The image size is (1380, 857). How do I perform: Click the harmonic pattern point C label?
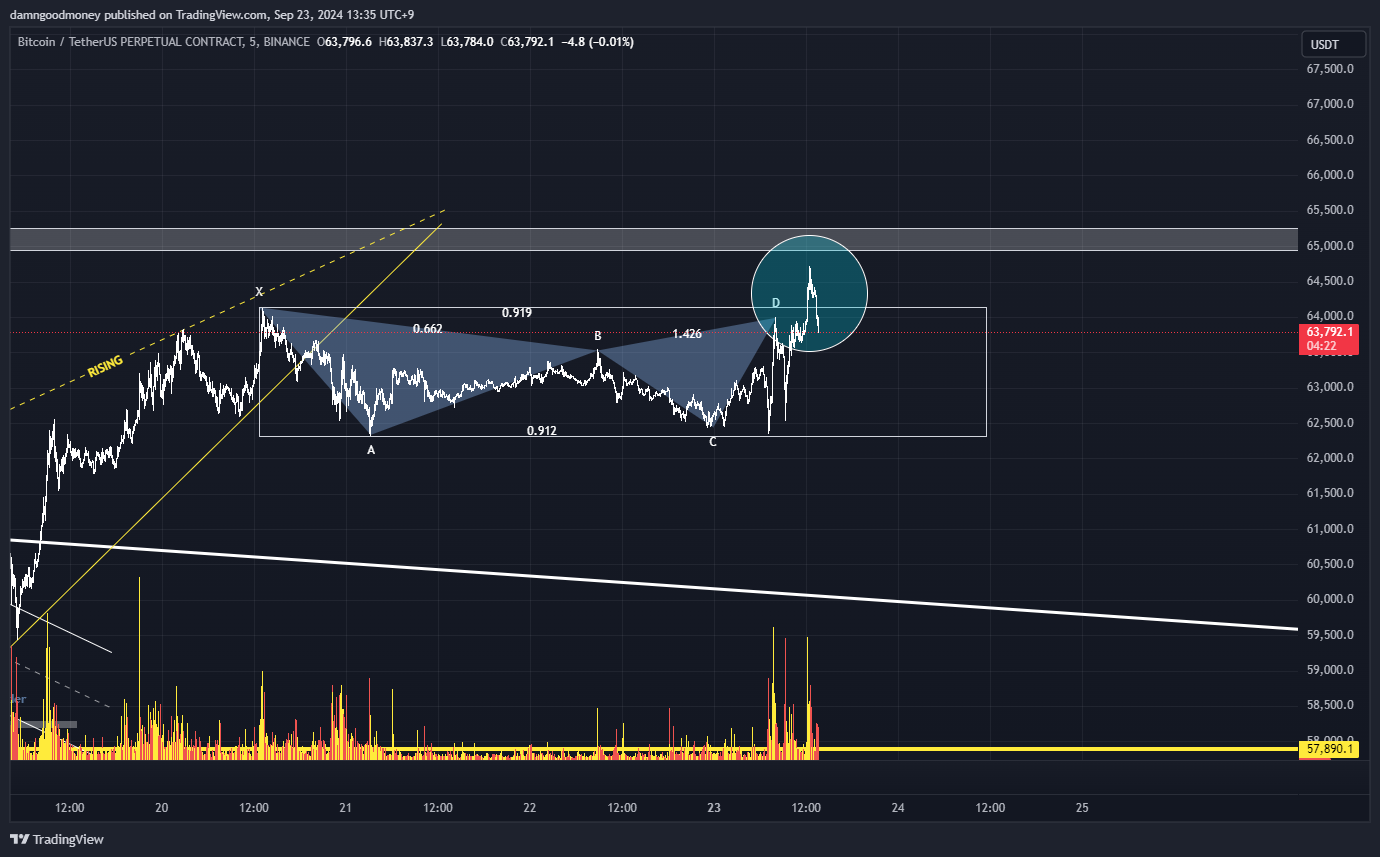713,441
